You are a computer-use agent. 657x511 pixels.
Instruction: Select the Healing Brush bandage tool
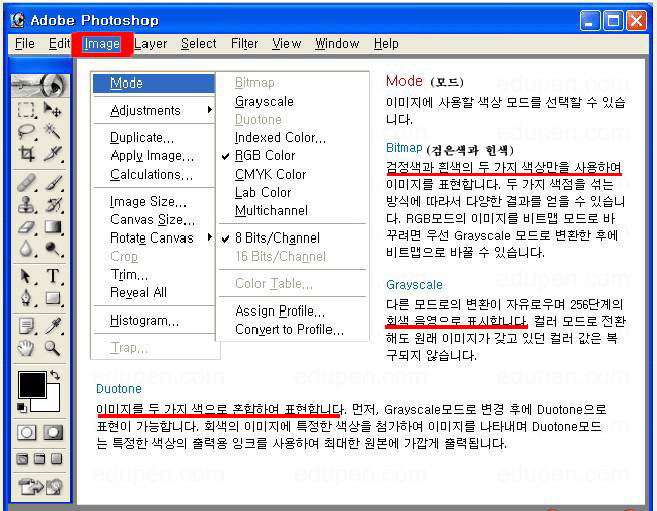pos(26,183)
